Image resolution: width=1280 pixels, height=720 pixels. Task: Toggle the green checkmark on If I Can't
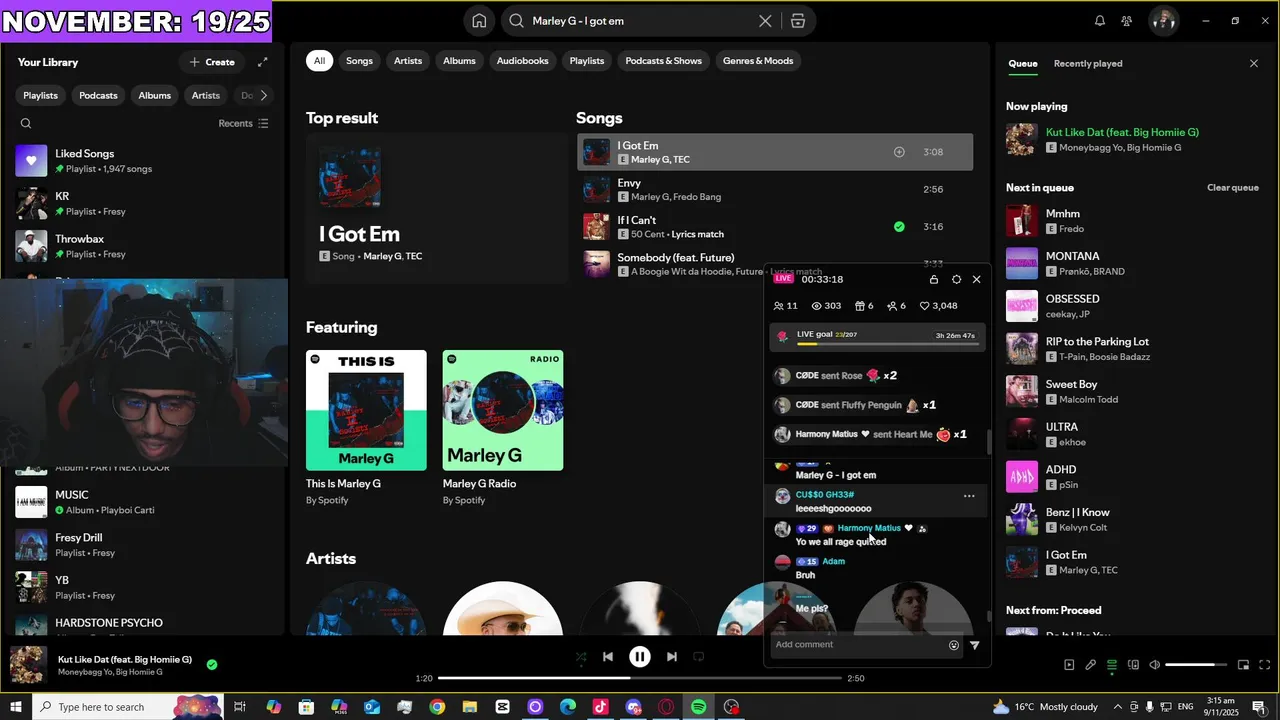coord(899,227)
